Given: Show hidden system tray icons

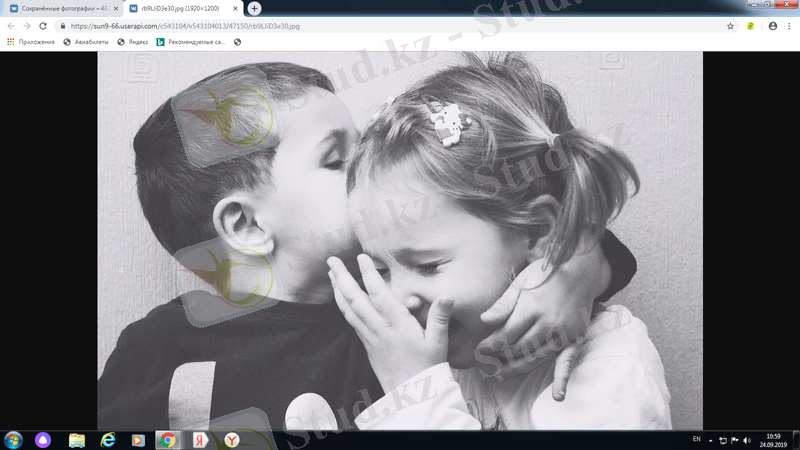Looking at the screenshot, I should [x=710, y=440].
